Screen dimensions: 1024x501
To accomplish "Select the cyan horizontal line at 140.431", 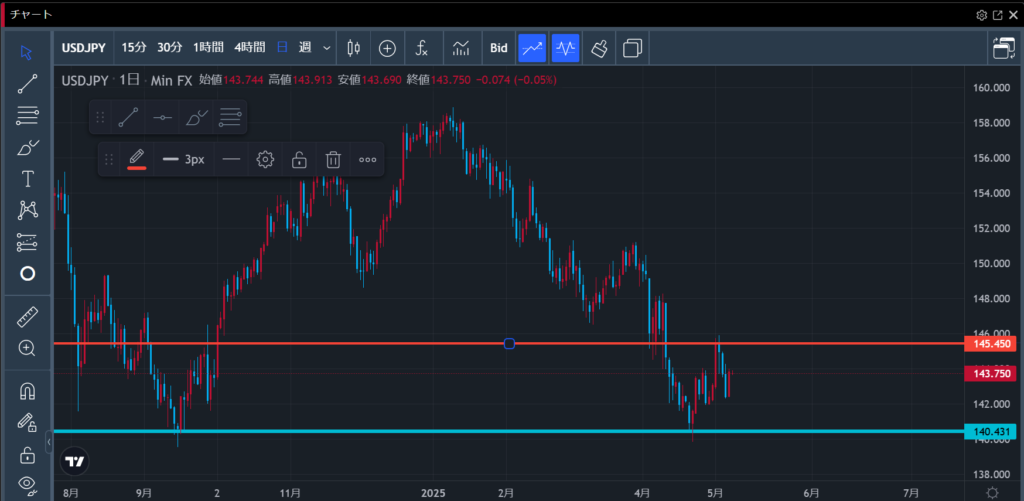I will [x=508, y=431].
